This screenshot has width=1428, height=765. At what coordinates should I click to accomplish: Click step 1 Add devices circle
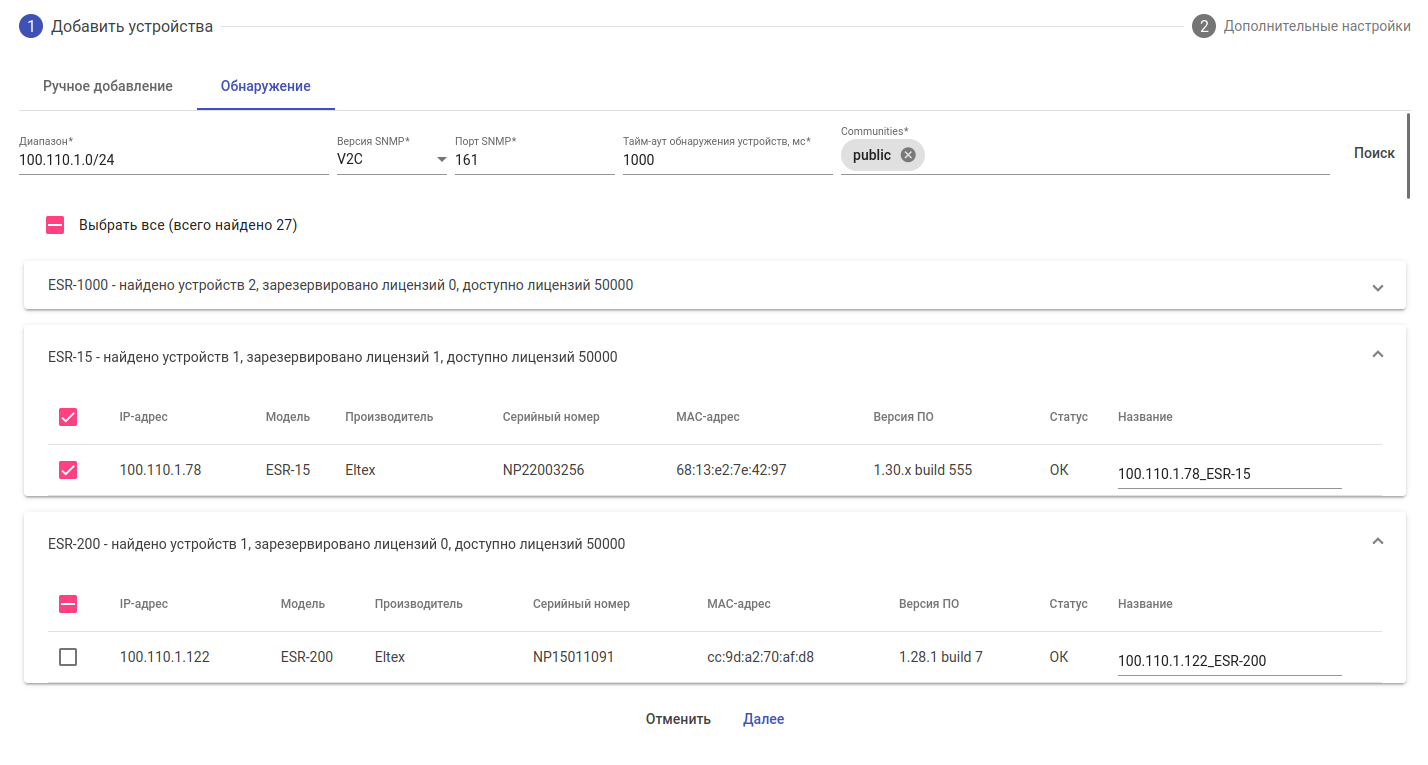tap(31, 26)
